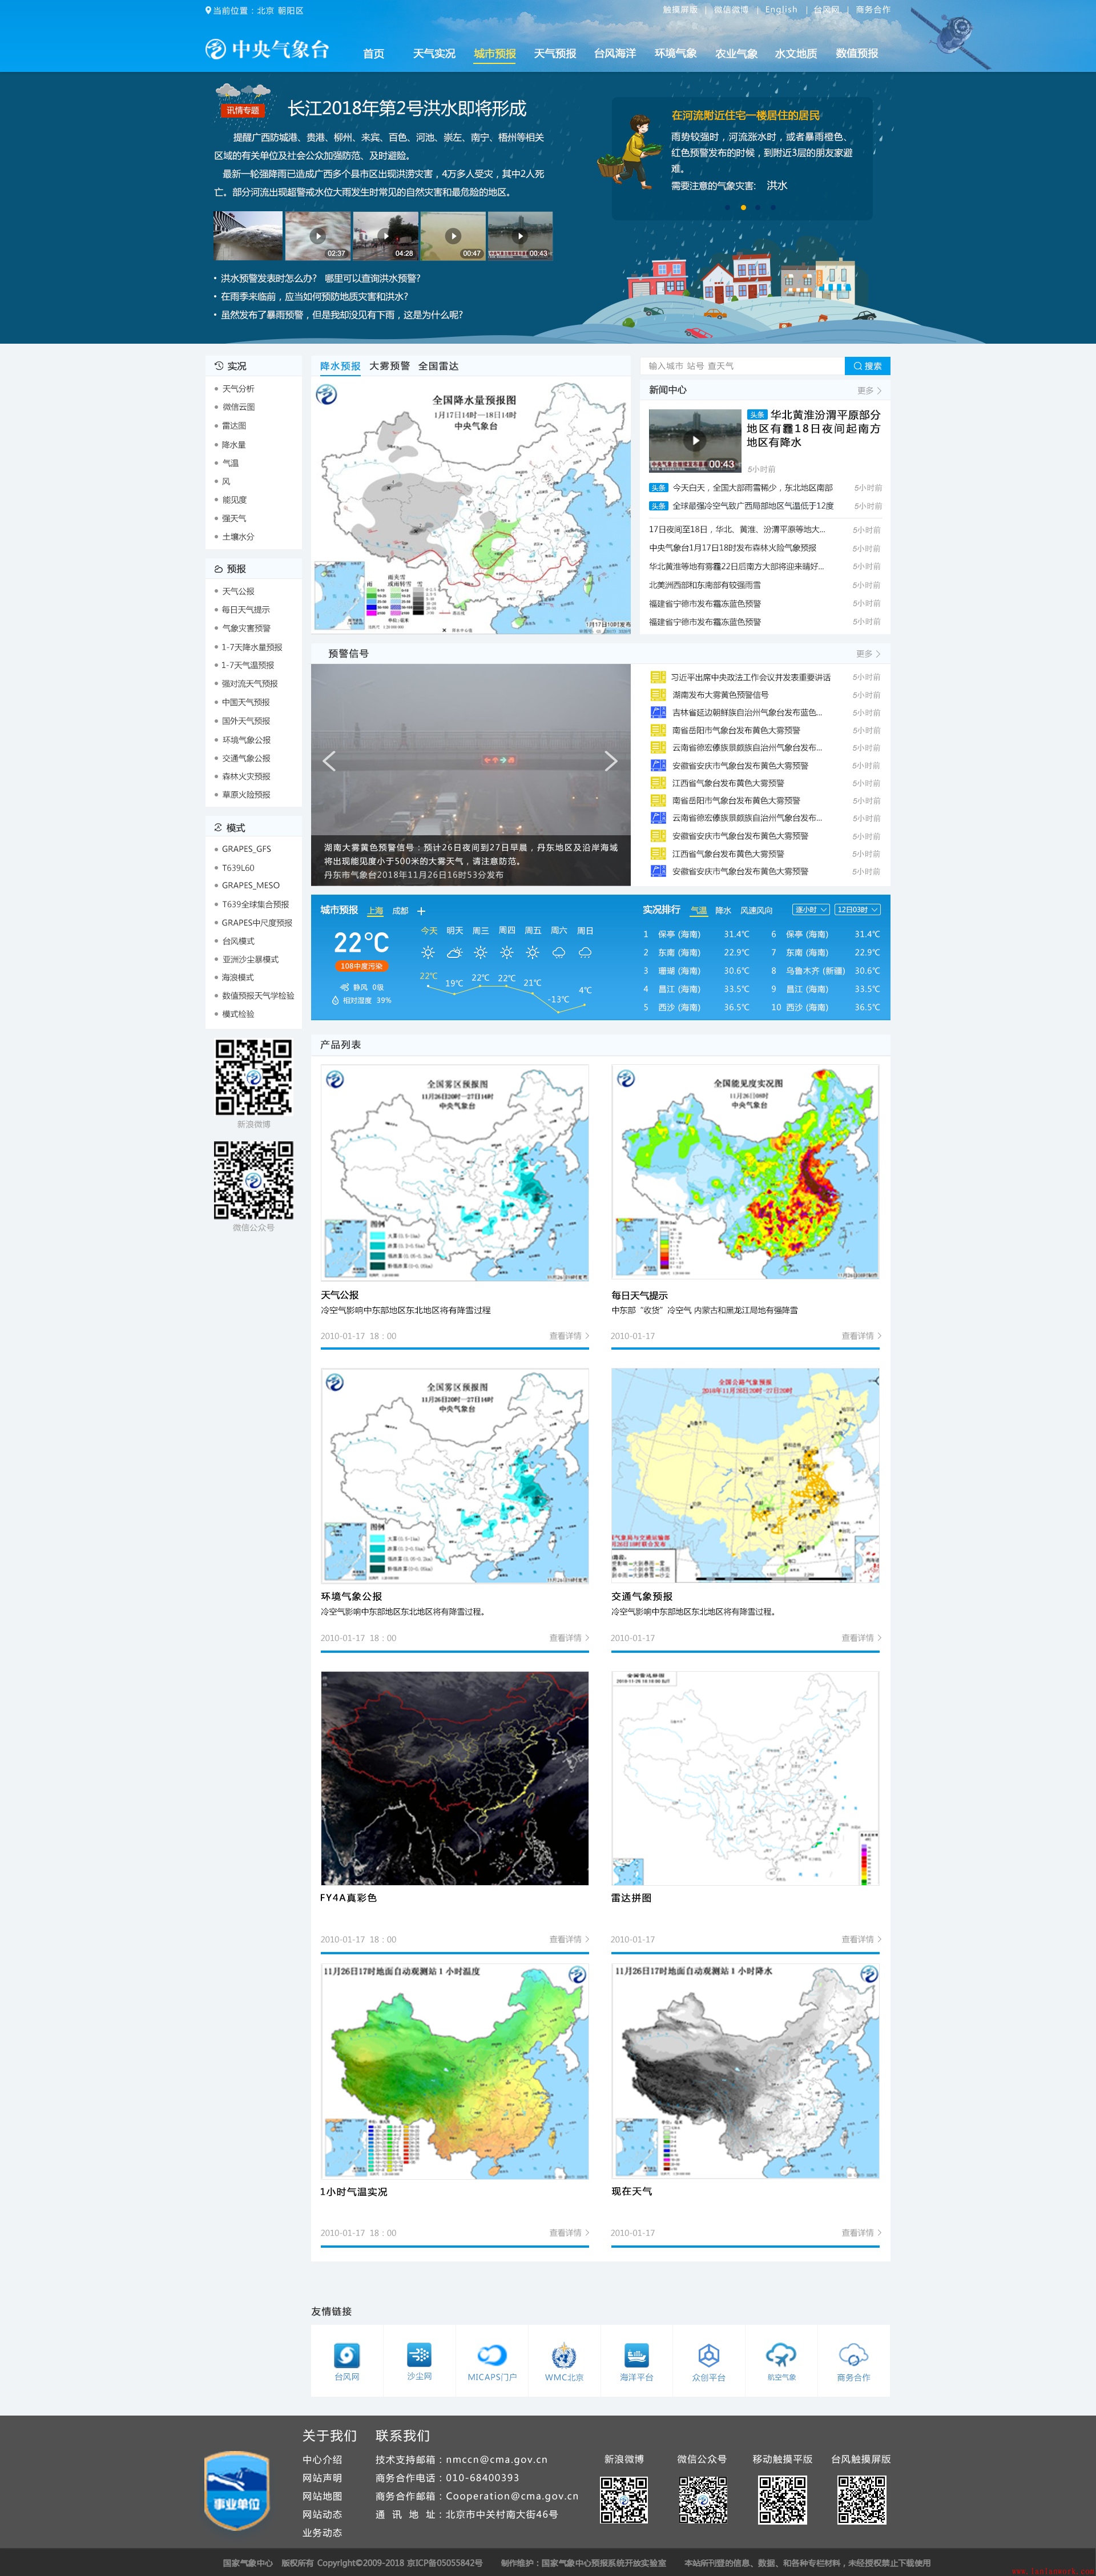The image size is (1096, 2576).
Task: Switch to the 大雾预警 tab
Action: click(389, 366)
